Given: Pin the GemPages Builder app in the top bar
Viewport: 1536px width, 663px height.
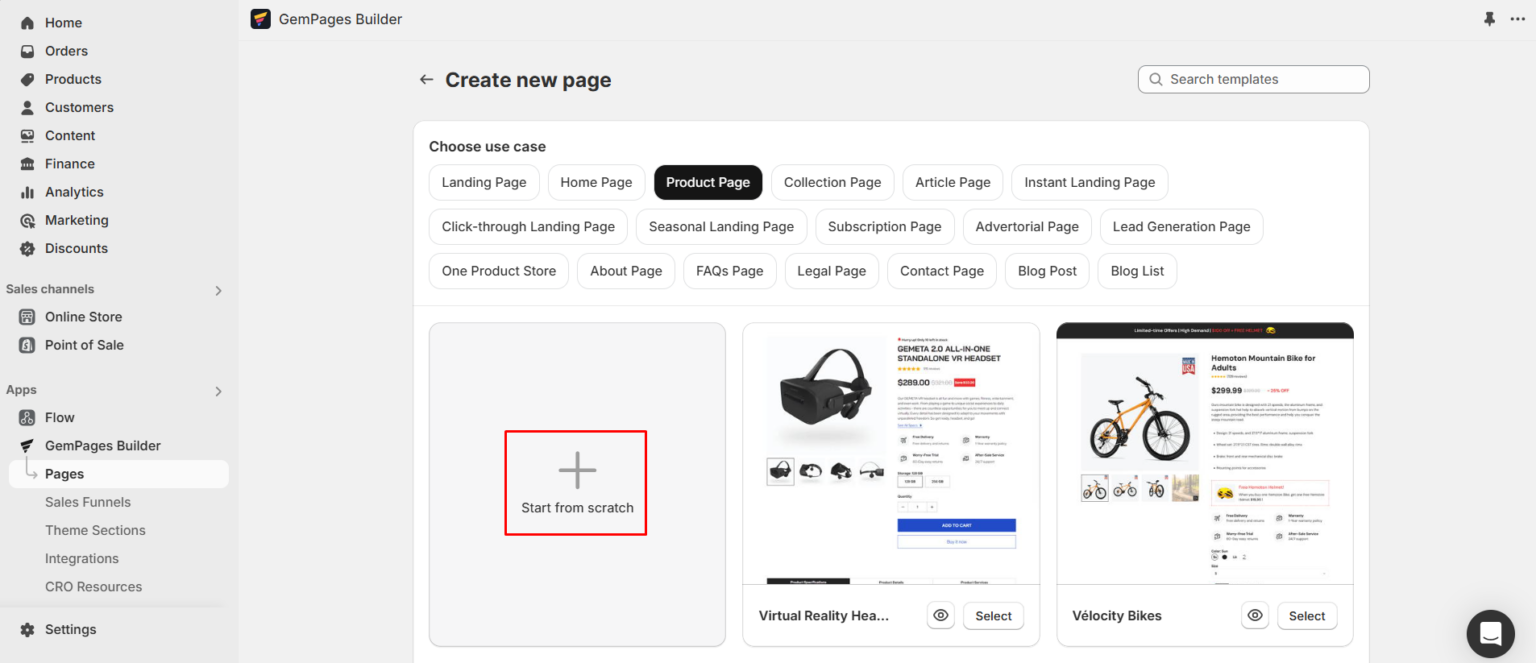Looking at the screenshot, I should click(1489, 18).
